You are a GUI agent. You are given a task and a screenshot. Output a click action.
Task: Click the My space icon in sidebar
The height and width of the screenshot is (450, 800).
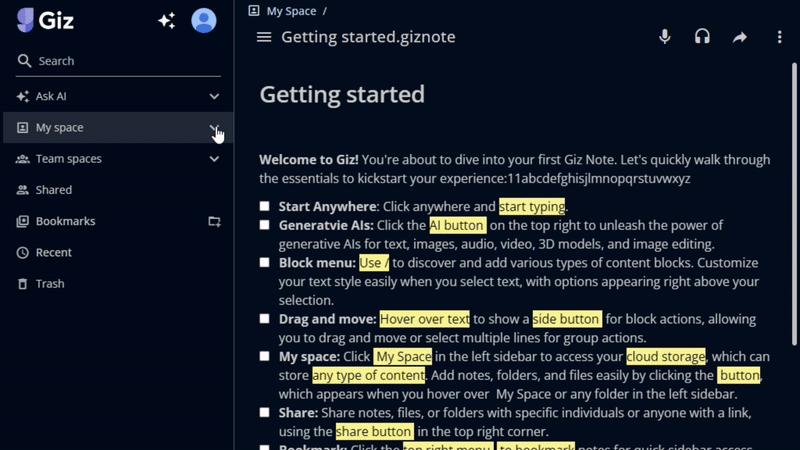tap(22, 128)
